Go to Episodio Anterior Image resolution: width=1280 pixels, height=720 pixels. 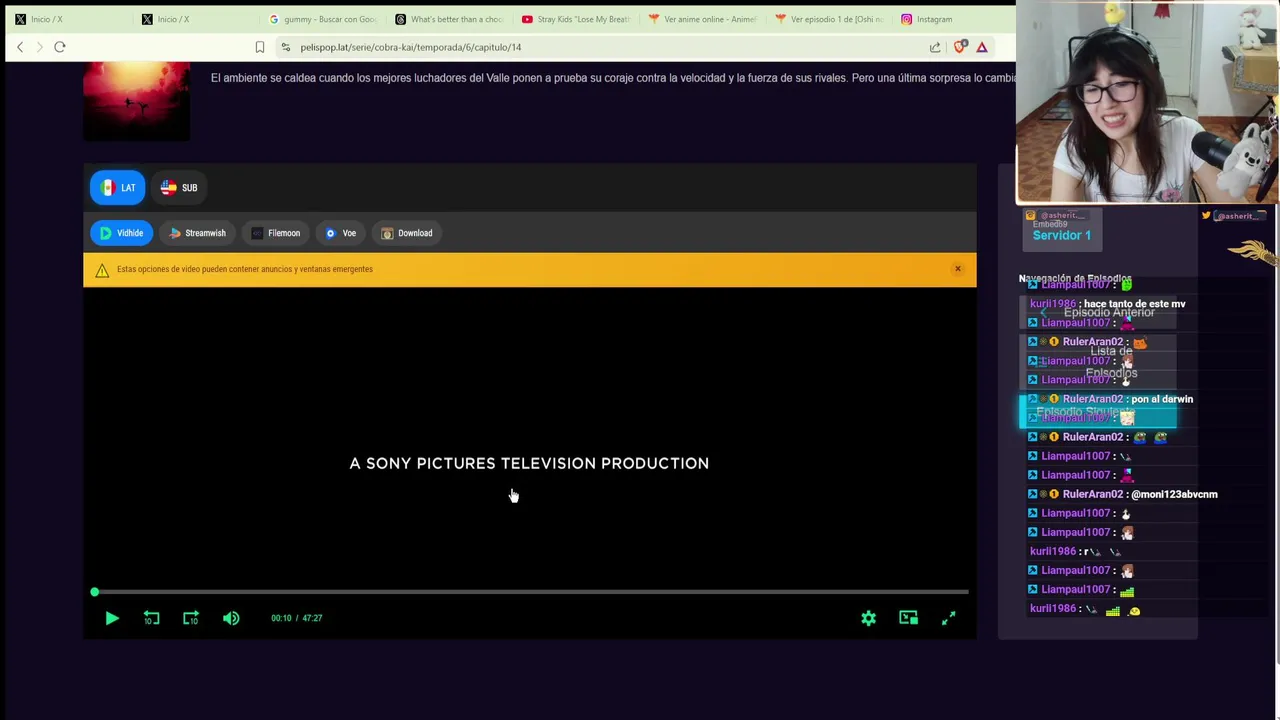1099,312
